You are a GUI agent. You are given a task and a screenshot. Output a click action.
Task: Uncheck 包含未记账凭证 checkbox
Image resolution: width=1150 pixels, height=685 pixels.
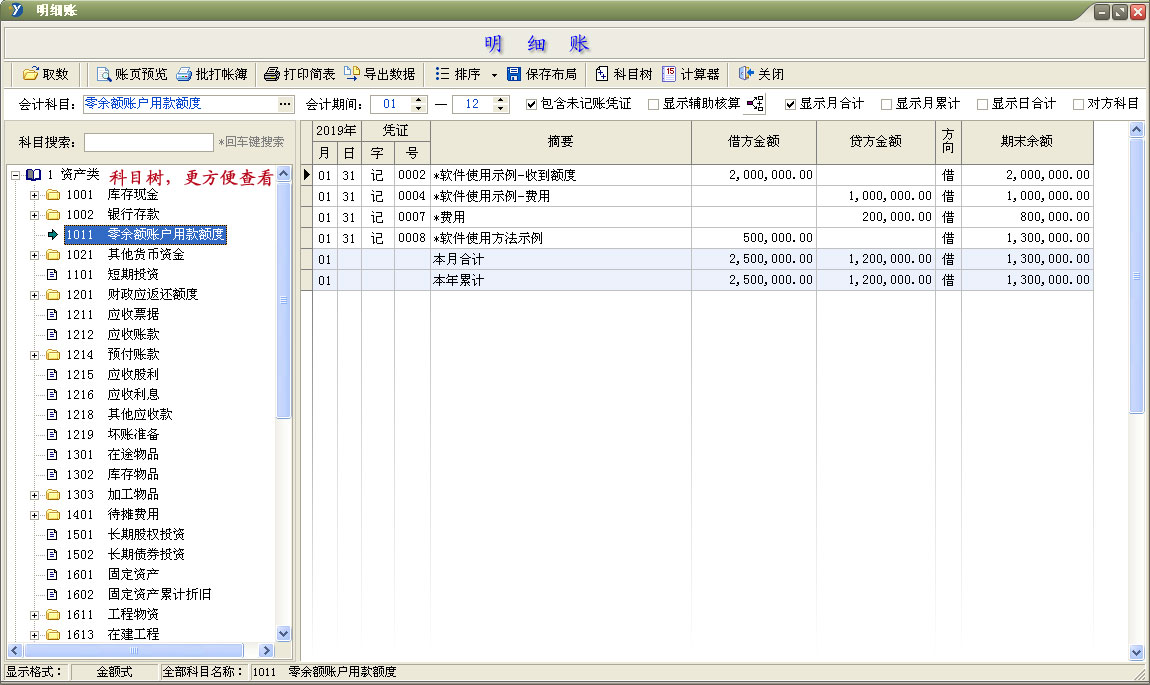[531, 104]
